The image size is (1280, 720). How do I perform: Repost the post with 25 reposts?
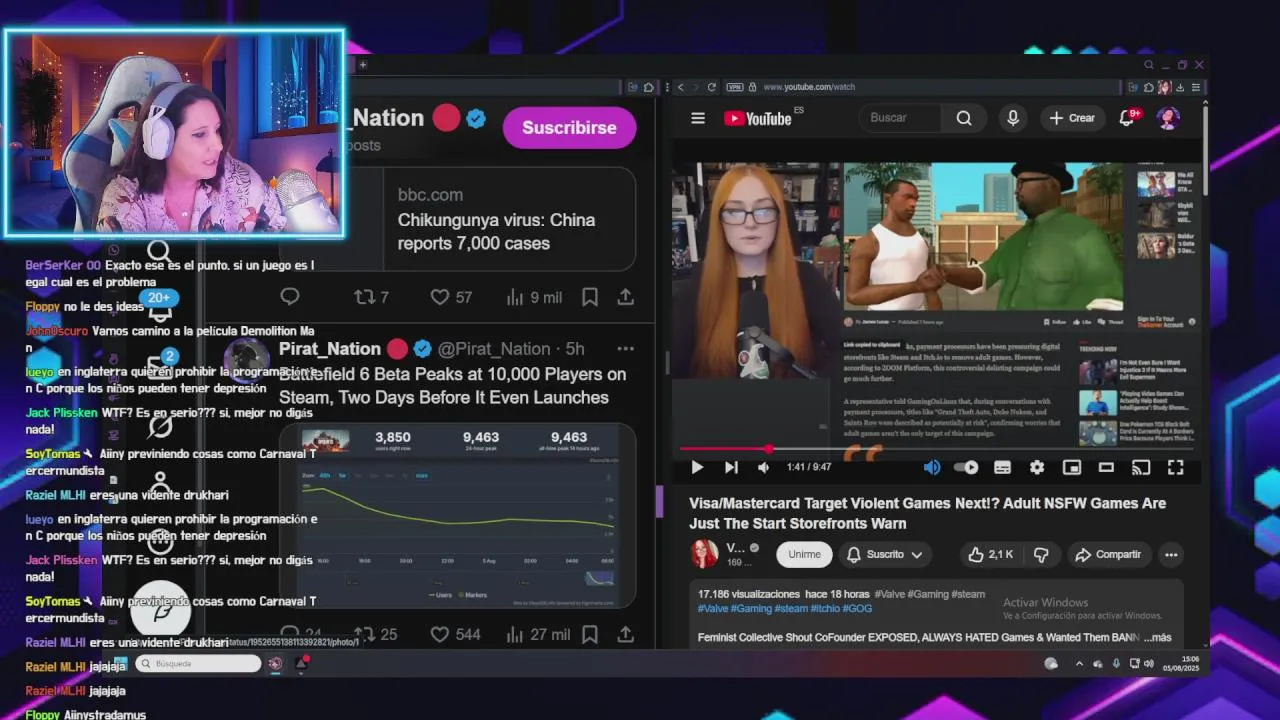point(376,634)
